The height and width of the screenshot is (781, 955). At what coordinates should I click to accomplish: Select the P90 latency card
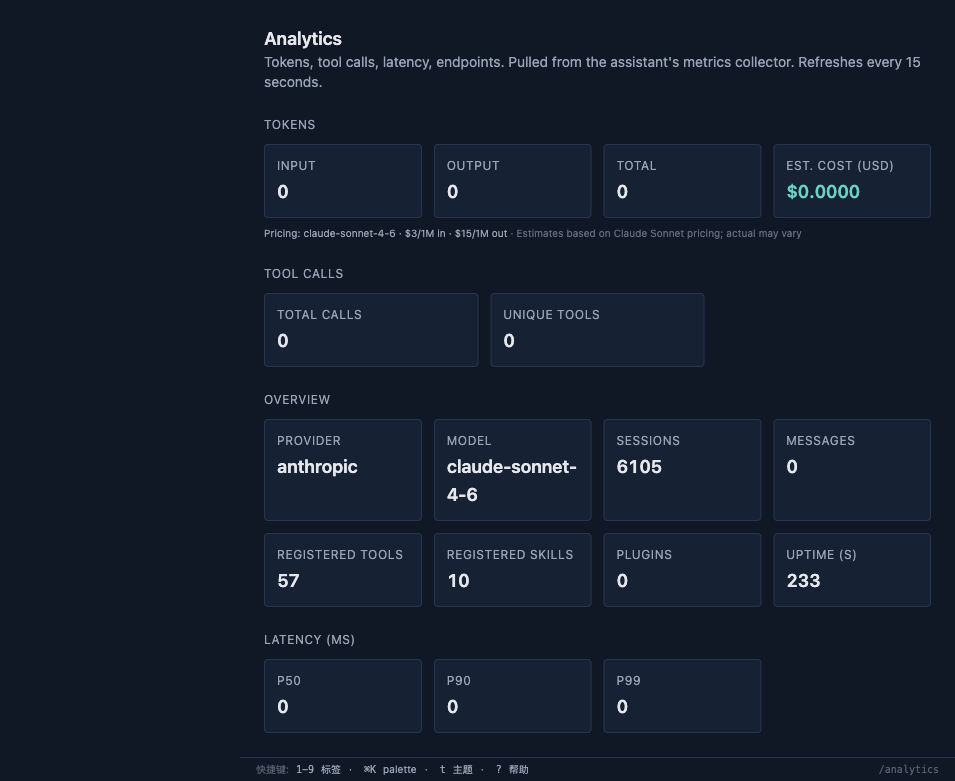[x=512, y=696]
